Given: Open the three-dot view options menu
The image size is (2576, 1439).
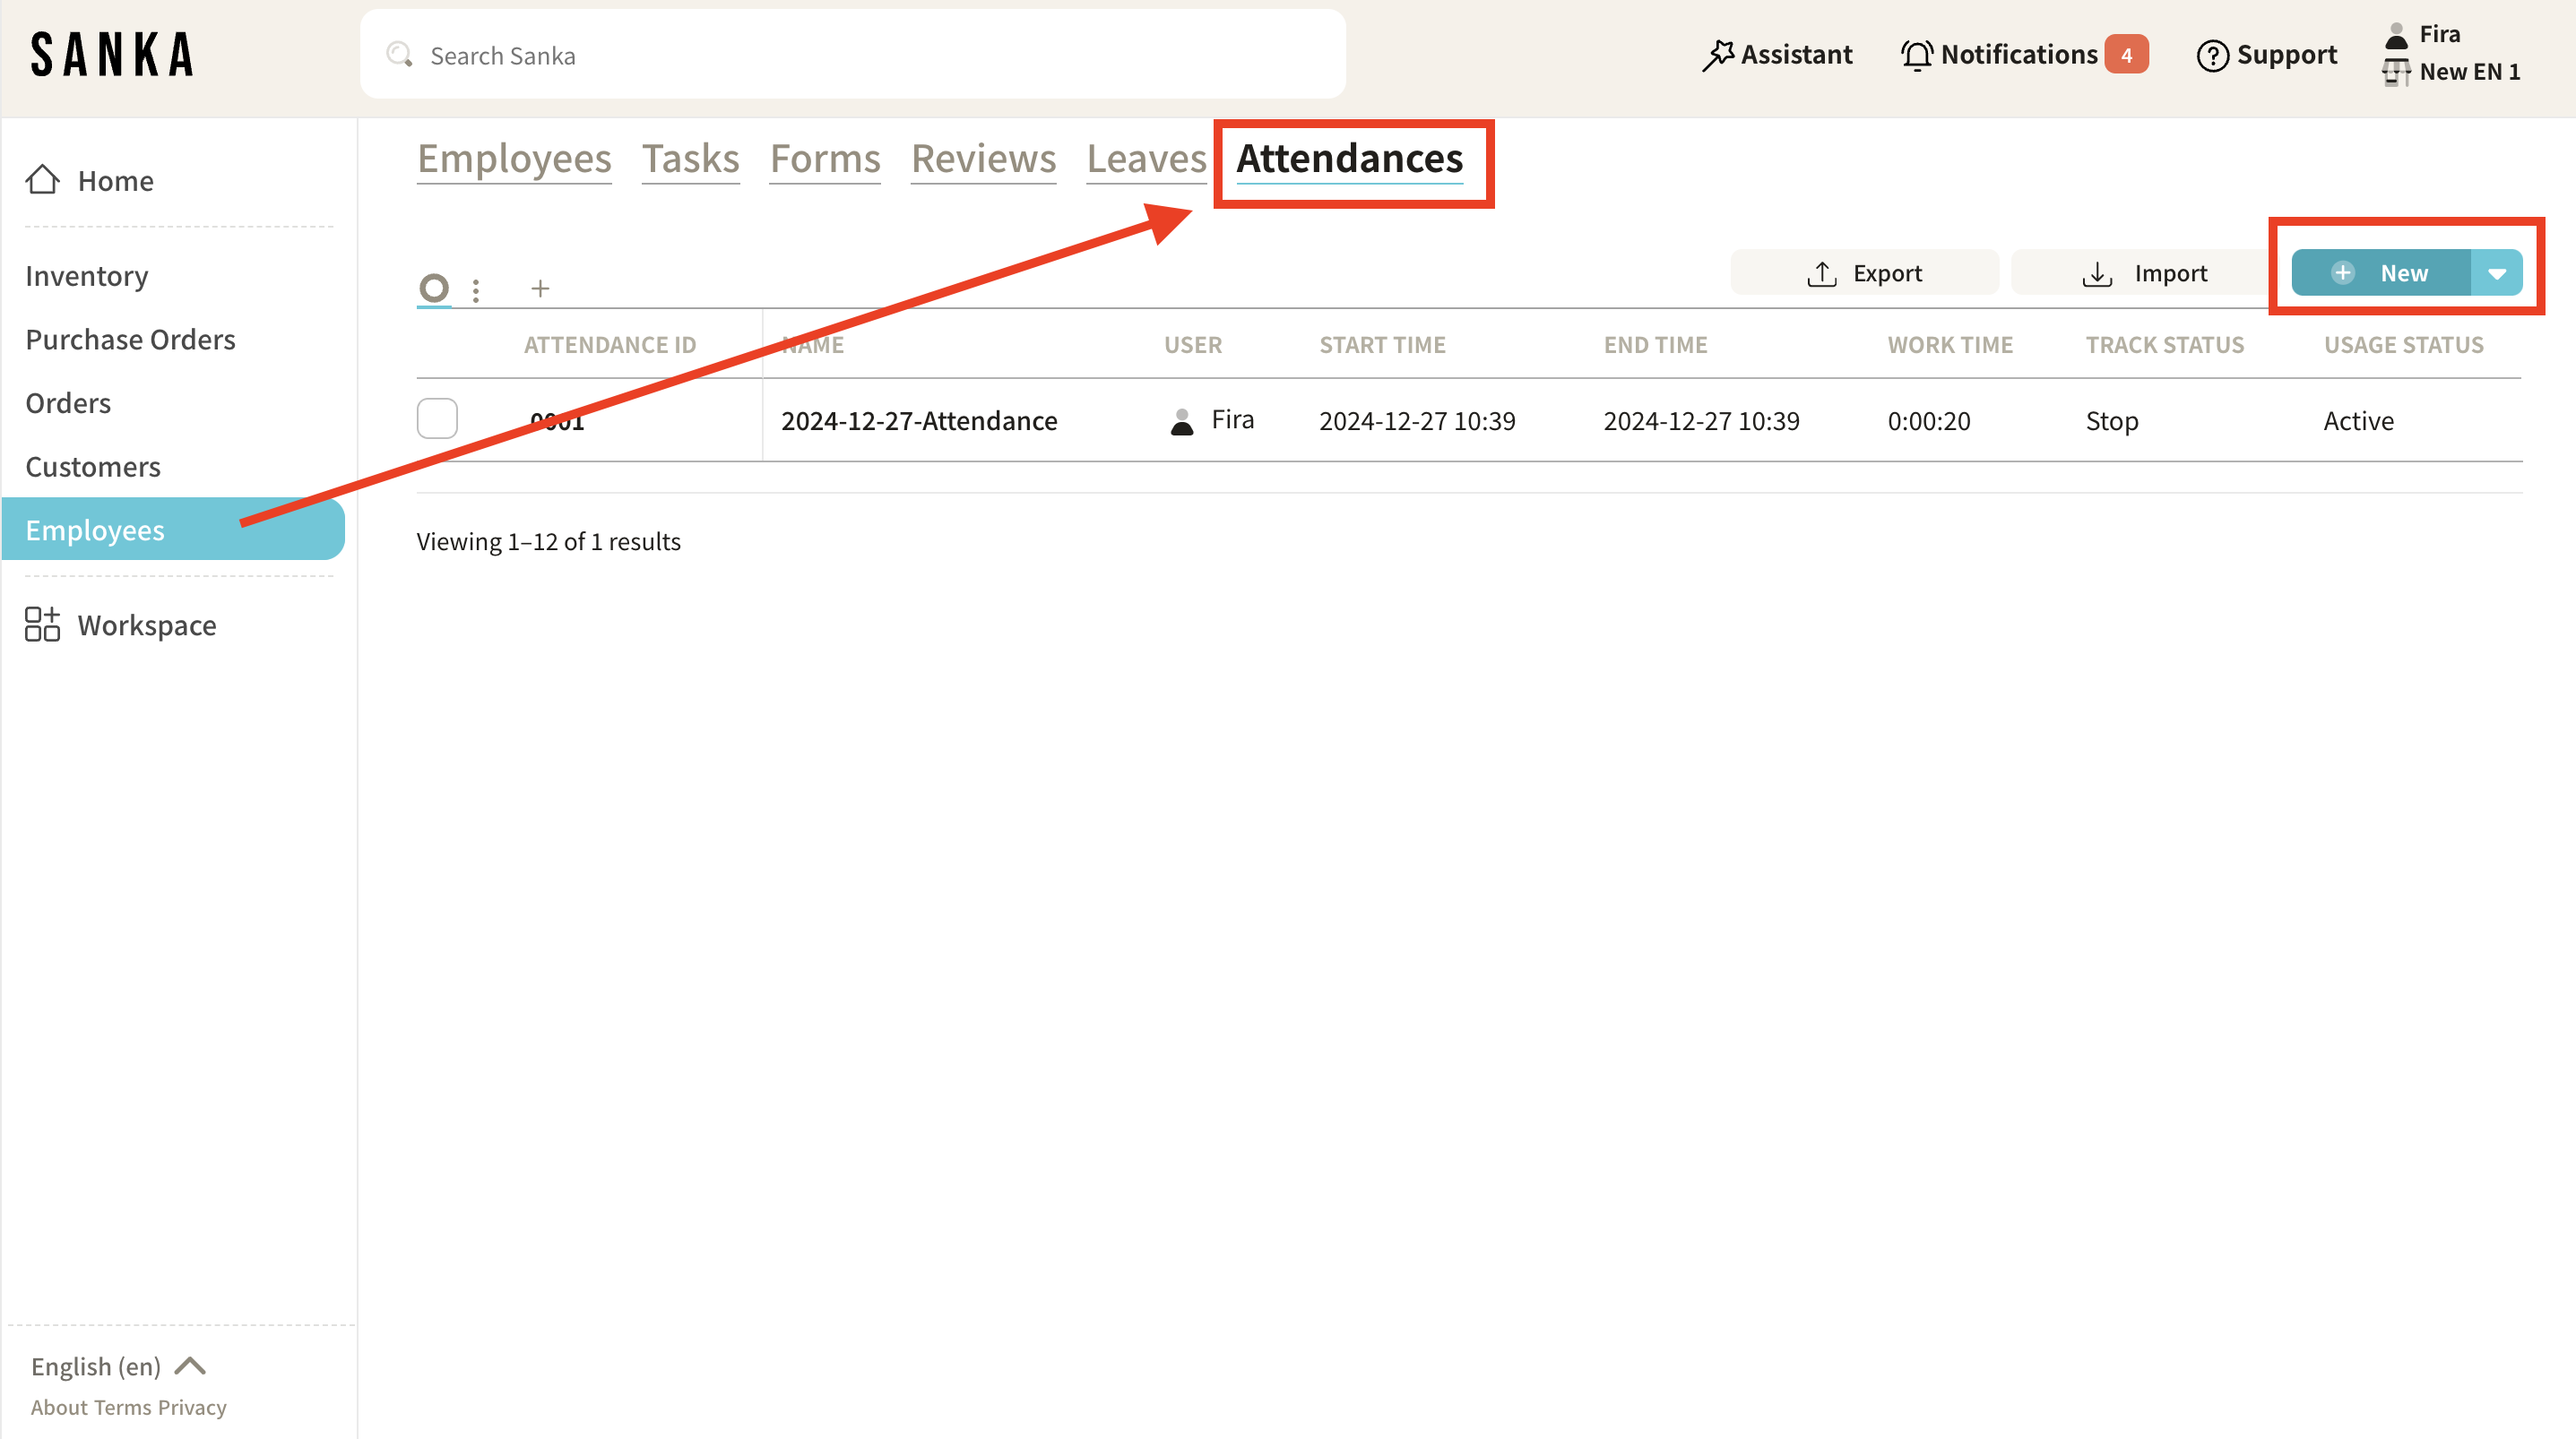Looking at the screenshot, I should [x=476, y=290].
